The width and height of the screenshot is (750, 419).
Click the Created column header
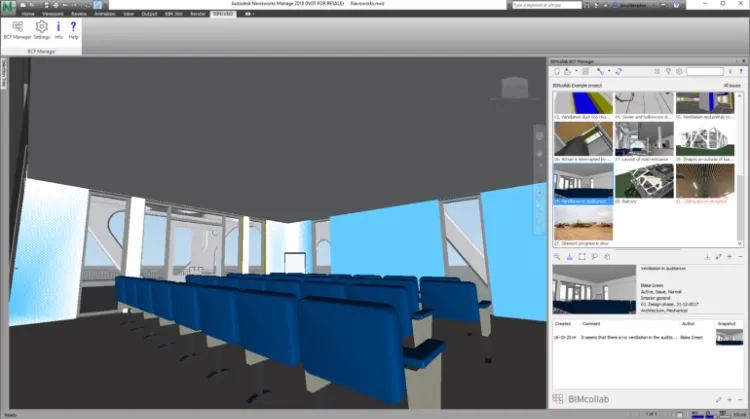562,323
